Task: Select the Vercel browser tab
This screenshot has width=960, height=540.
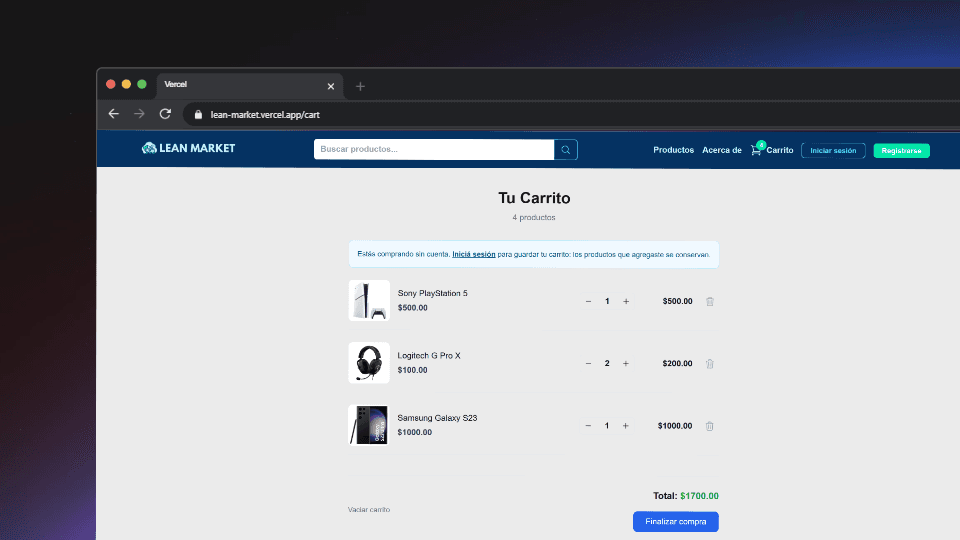Action: [x=250, y=85]
